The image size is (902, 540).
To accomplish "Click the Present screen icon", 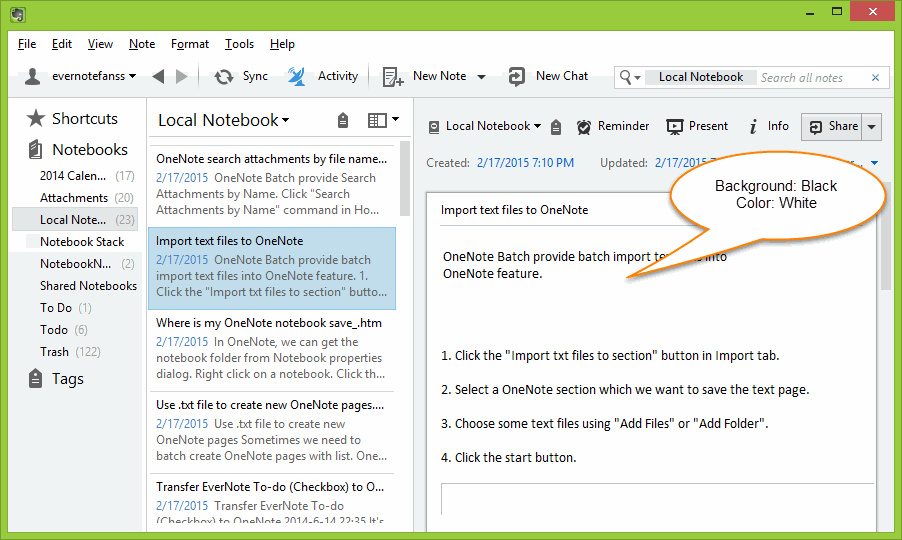I will [x=674, y=127].
